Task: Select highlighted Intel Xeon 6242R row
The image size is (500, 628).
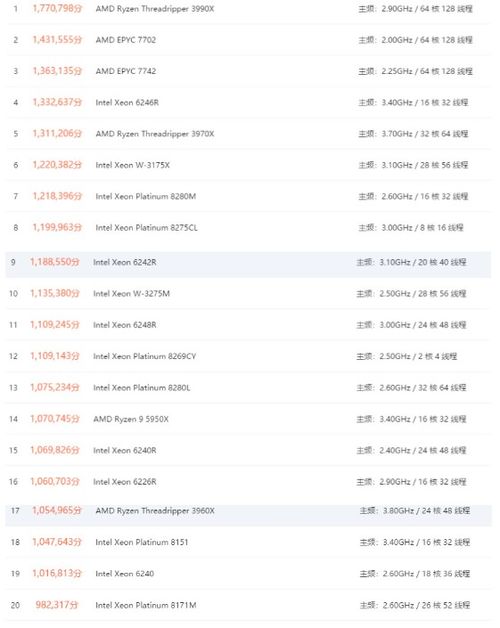Action: click(248, 262)
